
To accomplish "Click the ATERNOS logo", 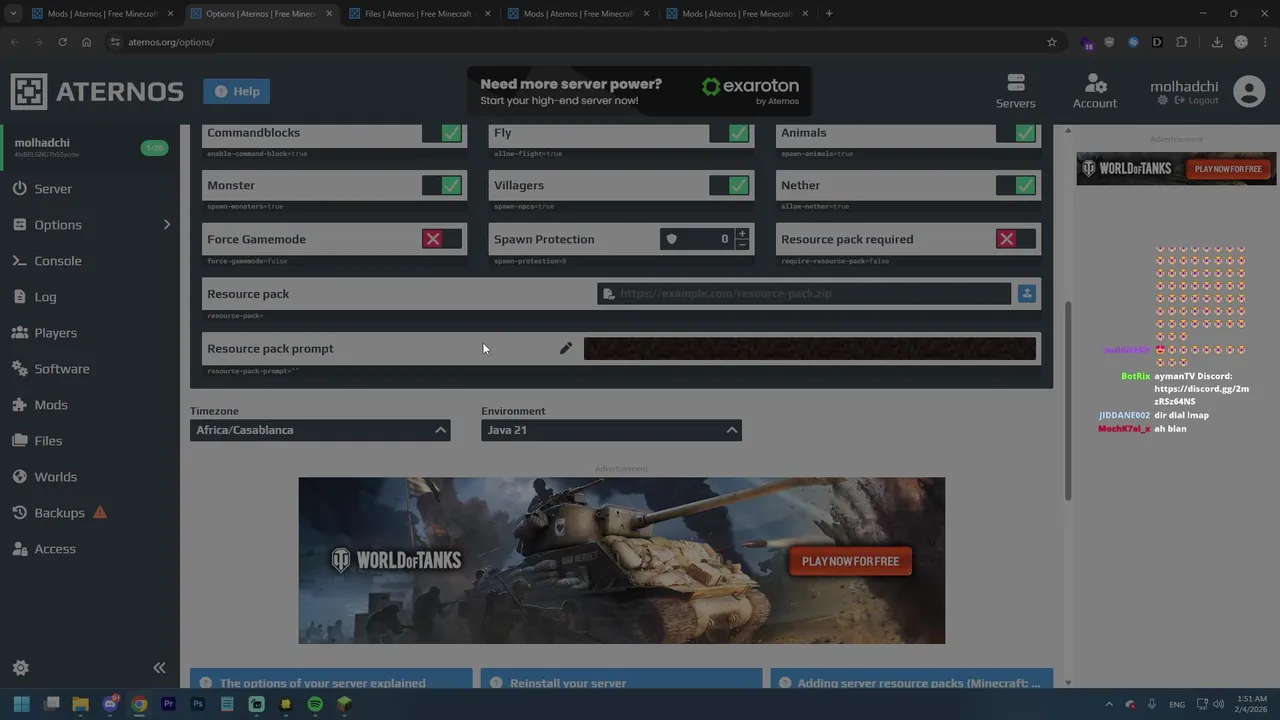I will (x=97, y=91).
